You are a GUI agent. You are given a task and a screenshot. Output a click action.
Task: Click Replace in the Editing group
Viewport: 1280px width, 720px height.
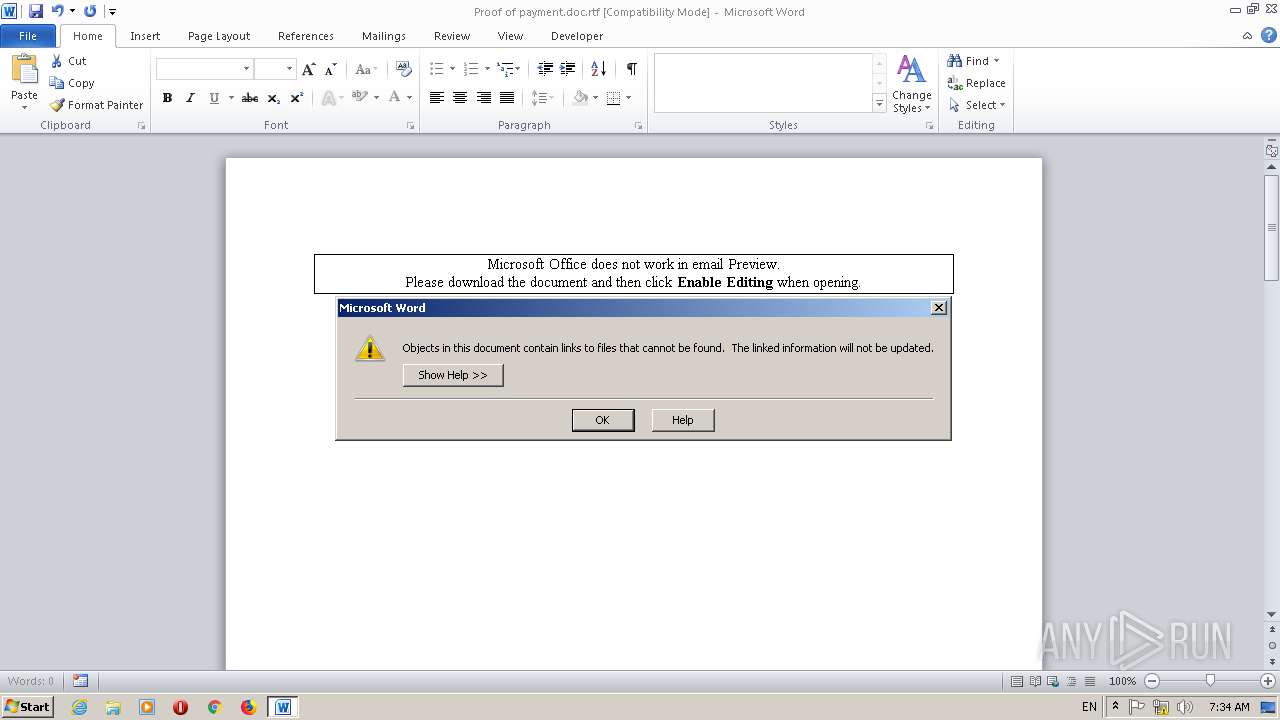tap(976, 83)
